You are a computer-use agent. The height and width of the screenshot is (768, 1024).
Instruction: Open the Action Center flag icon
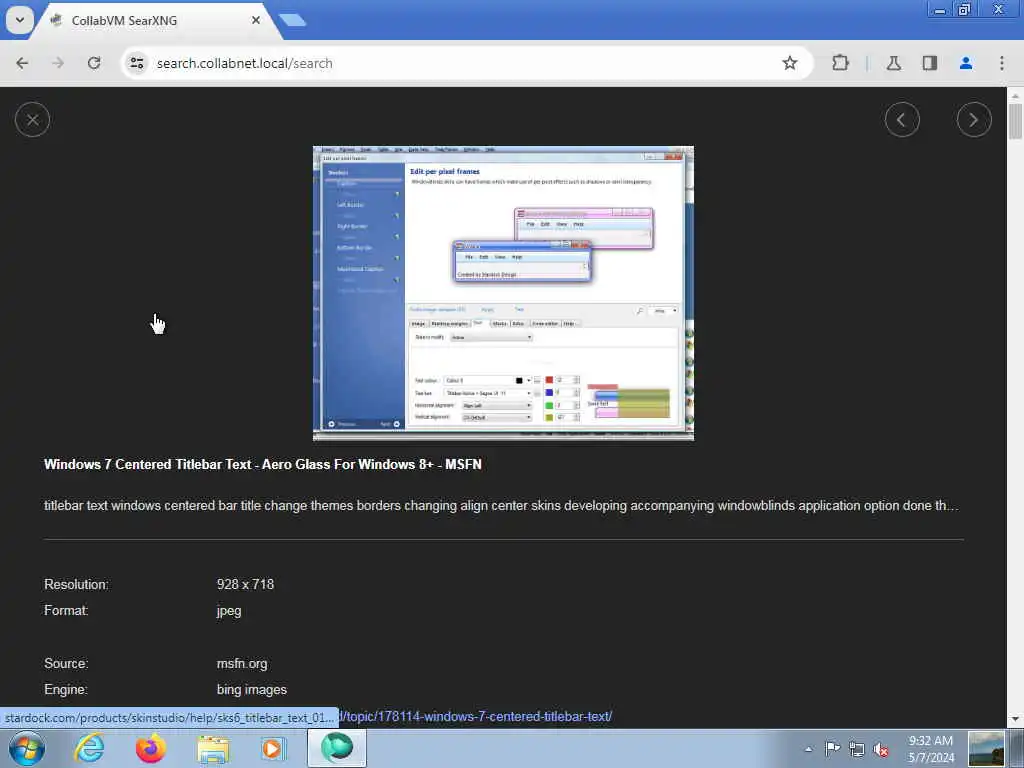coord(832,749)
